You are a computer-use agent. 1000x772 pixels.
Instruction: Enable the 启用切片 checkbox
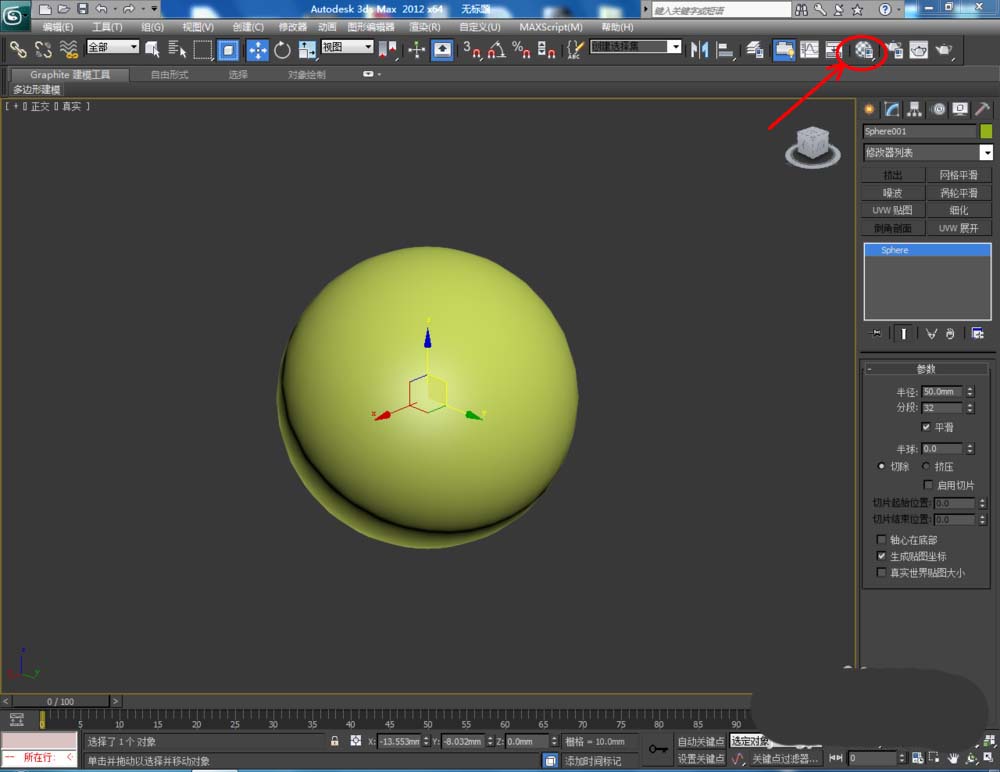pyautogui.click(x=928, y=485)
